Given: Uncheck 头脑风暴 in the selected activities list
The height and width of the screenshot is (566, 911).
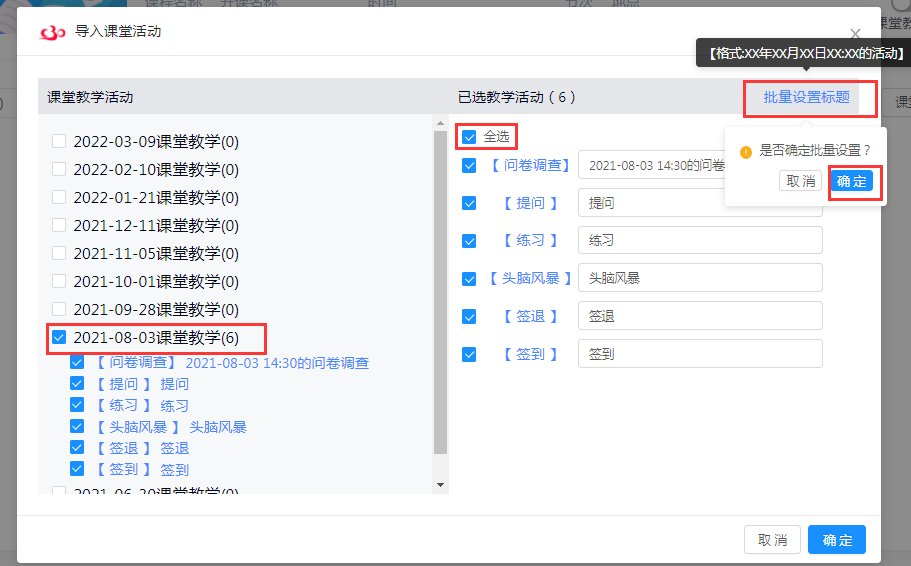Looking at the screenshot, I should (469, 279).
